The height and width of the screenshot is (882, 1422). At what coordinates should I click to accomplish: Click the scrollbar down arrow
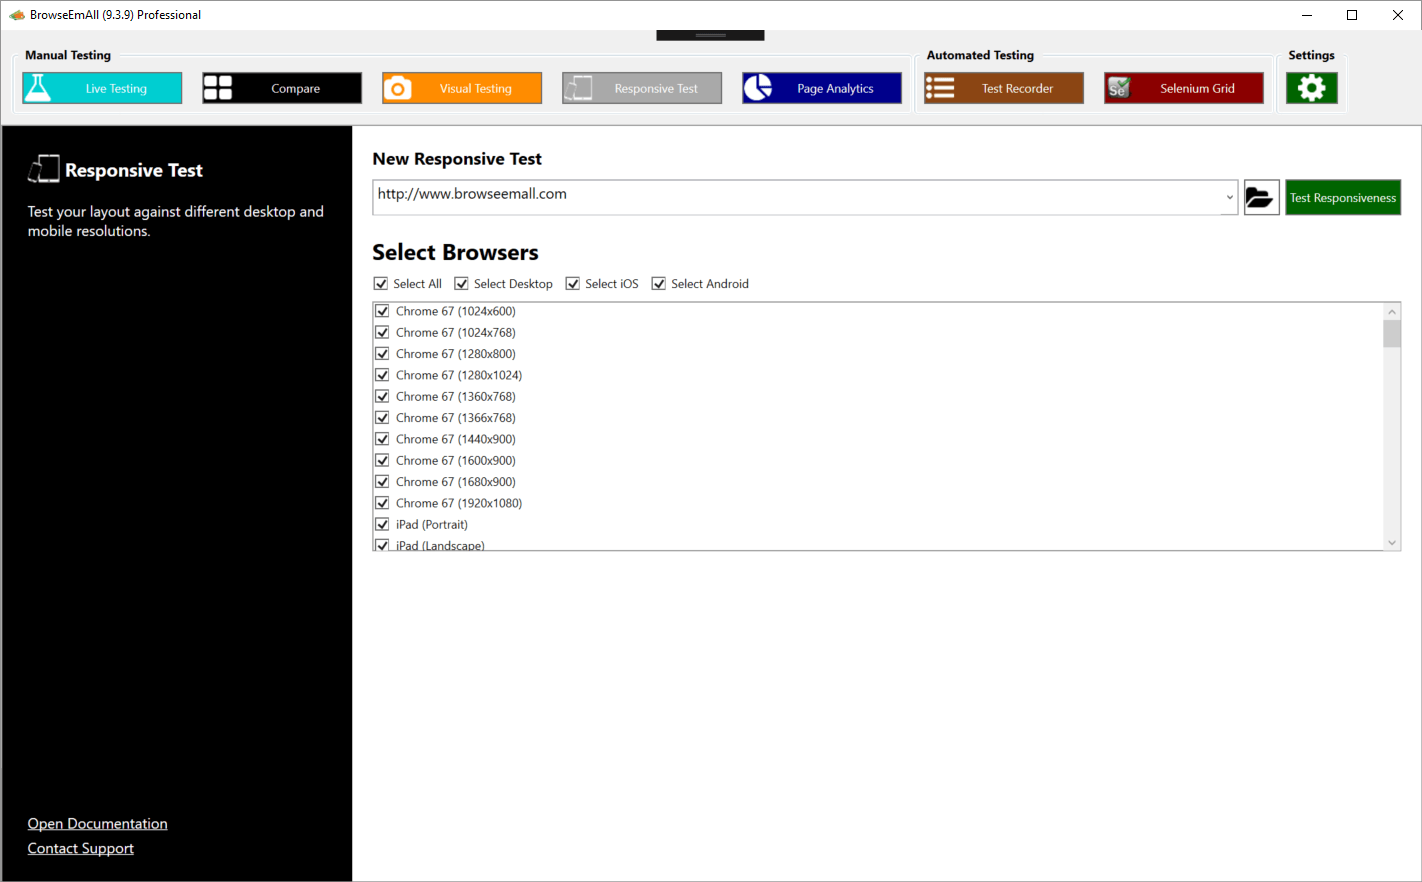1392,543
